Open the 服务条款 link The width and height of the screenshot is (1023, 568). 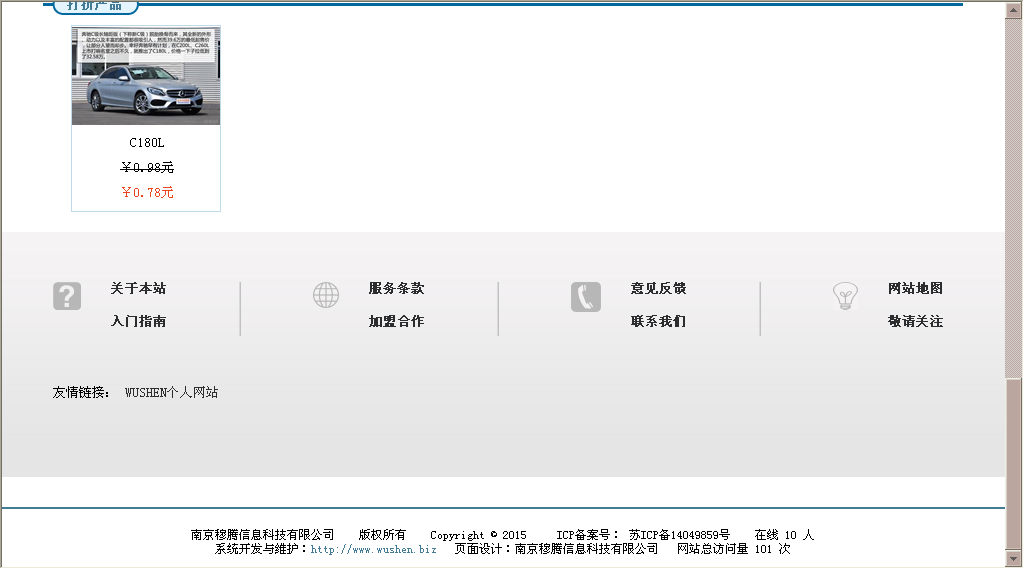[396, 289]
